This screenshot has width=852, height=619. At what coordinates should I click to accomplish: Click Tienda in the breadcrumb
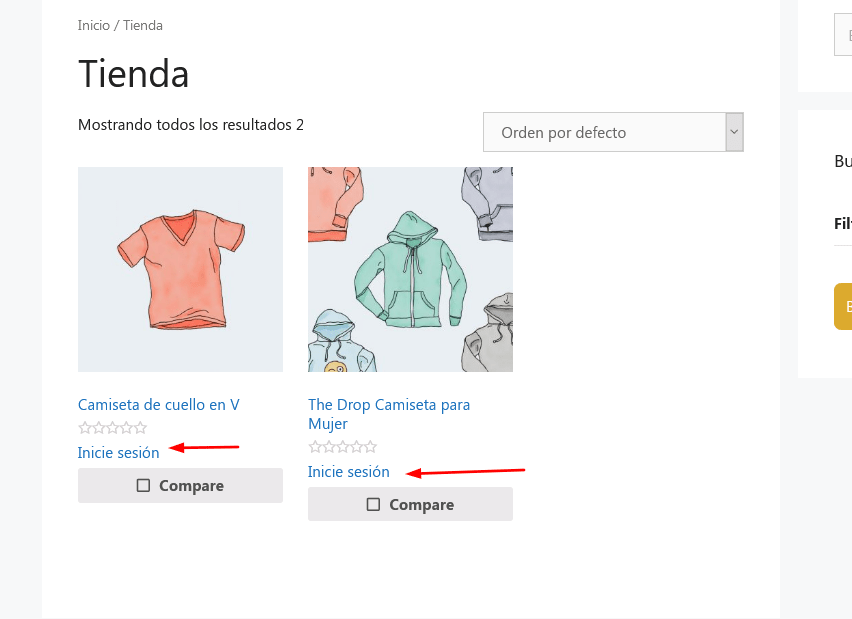[143, 26]
